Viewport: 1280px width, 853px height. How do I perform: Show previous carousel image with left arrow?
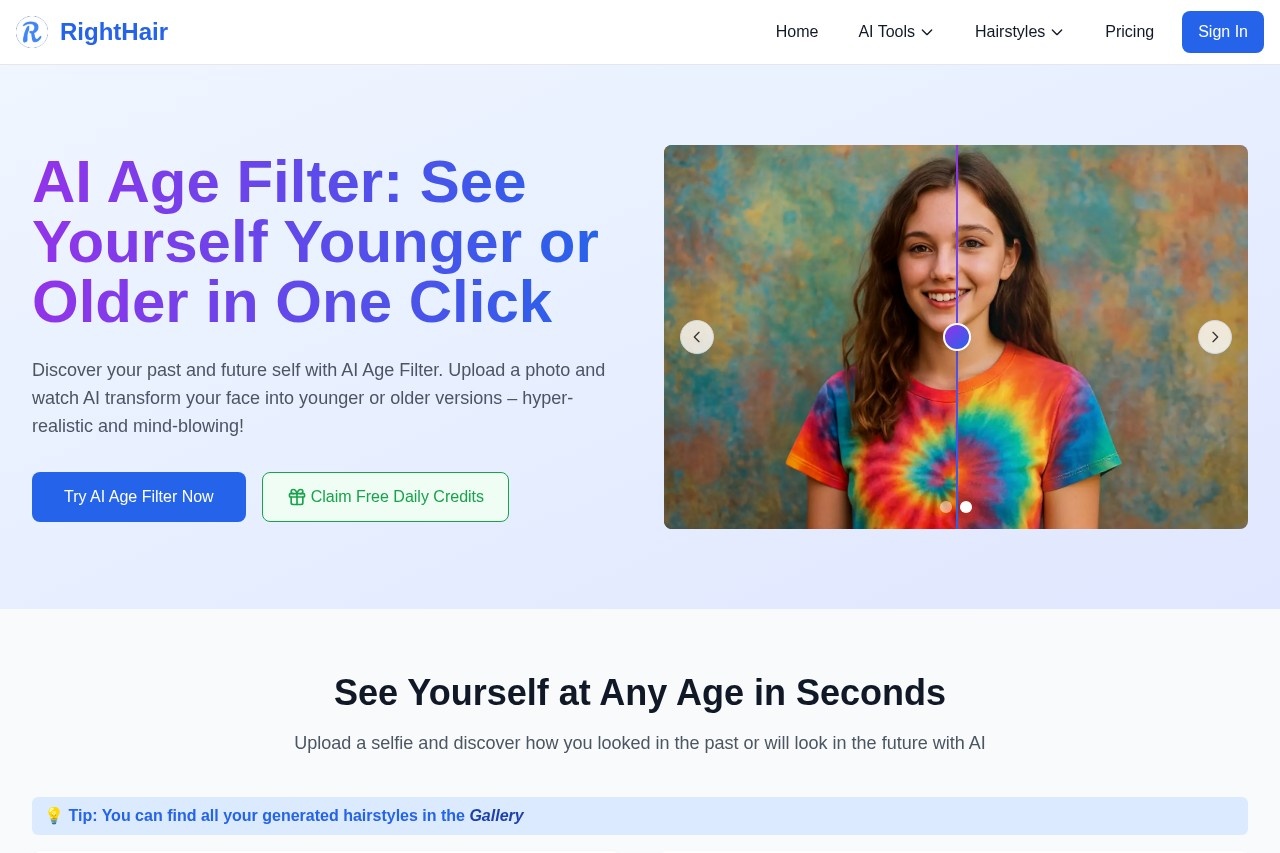697,337
